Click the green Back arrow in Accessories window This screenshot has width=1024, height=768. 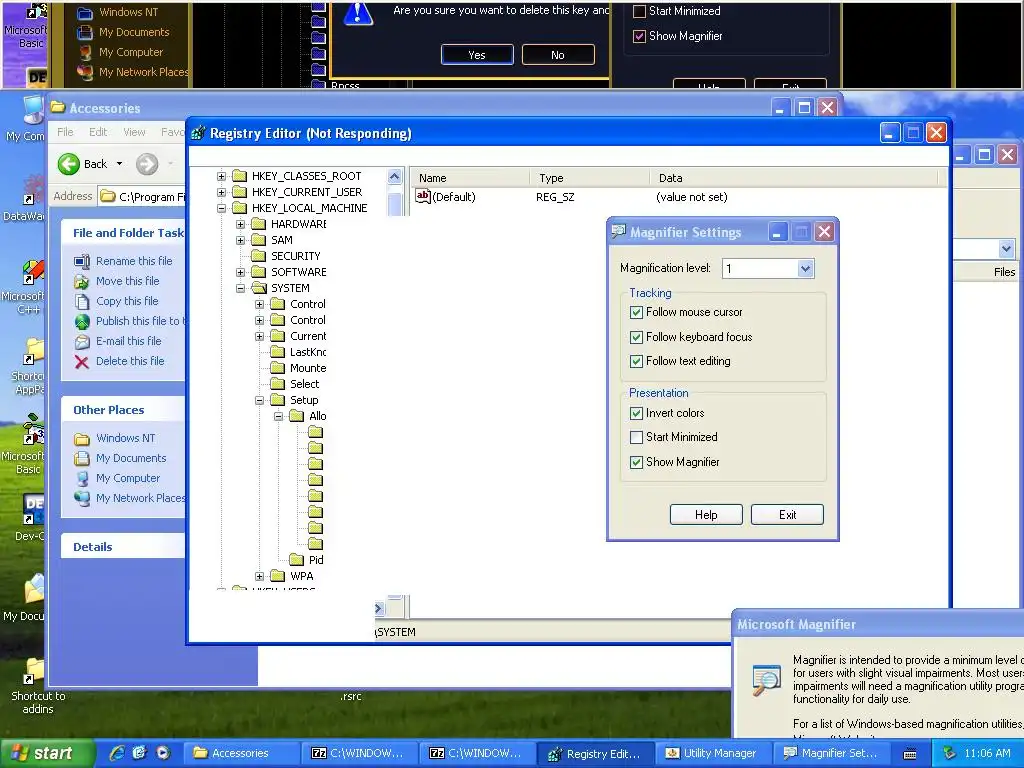[x=69, y=164]
